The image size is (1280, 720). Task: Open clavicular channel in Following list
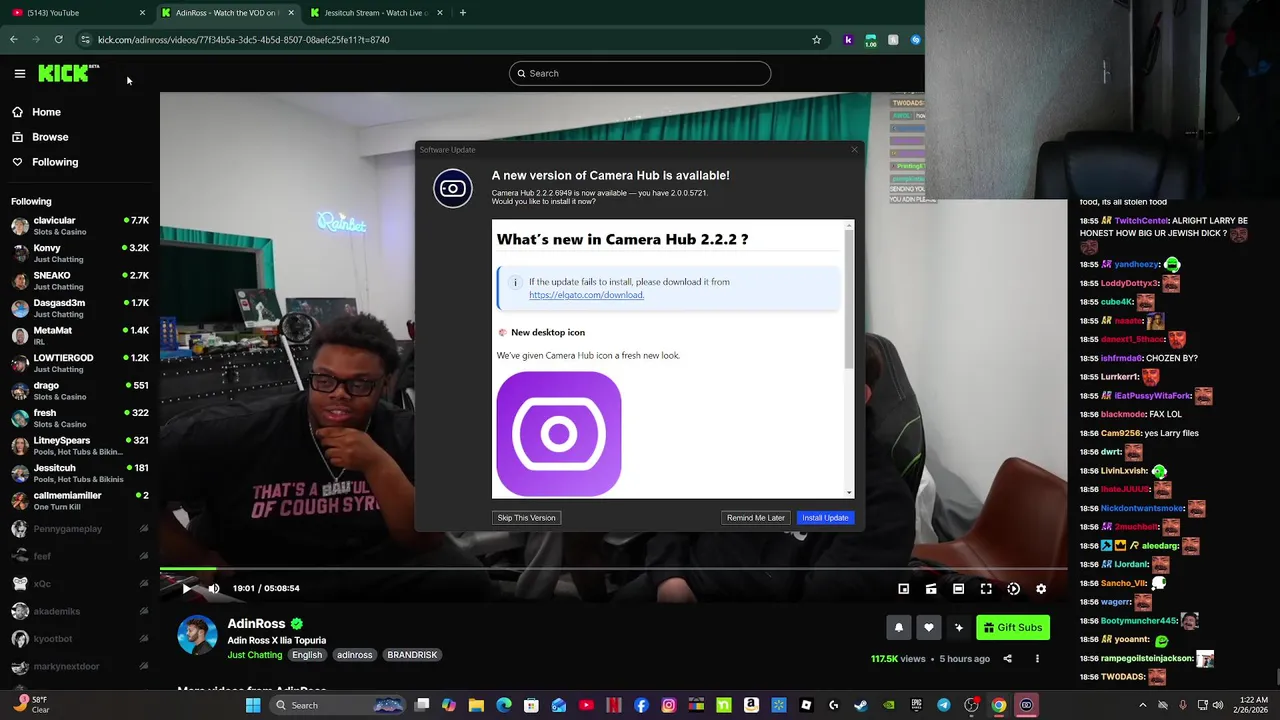click(80, 226)
